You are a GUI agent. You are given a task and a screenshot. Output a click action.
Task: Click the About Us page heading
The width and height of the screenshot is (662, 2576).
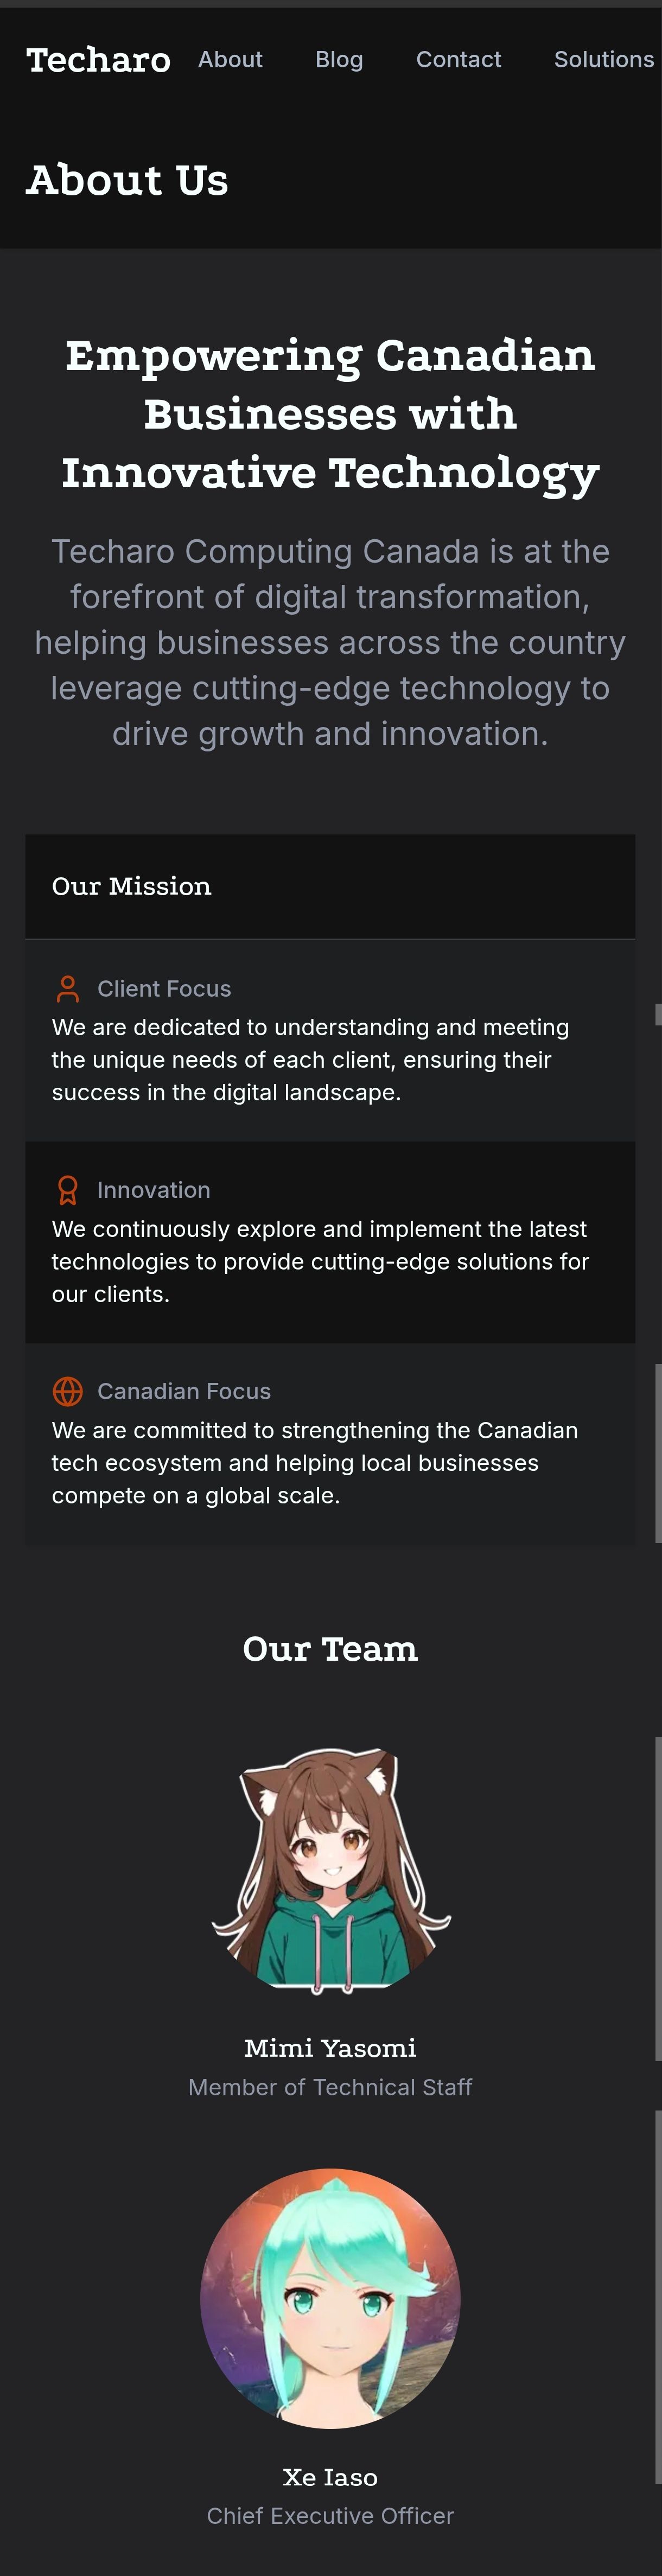click(x=127, y=181)
